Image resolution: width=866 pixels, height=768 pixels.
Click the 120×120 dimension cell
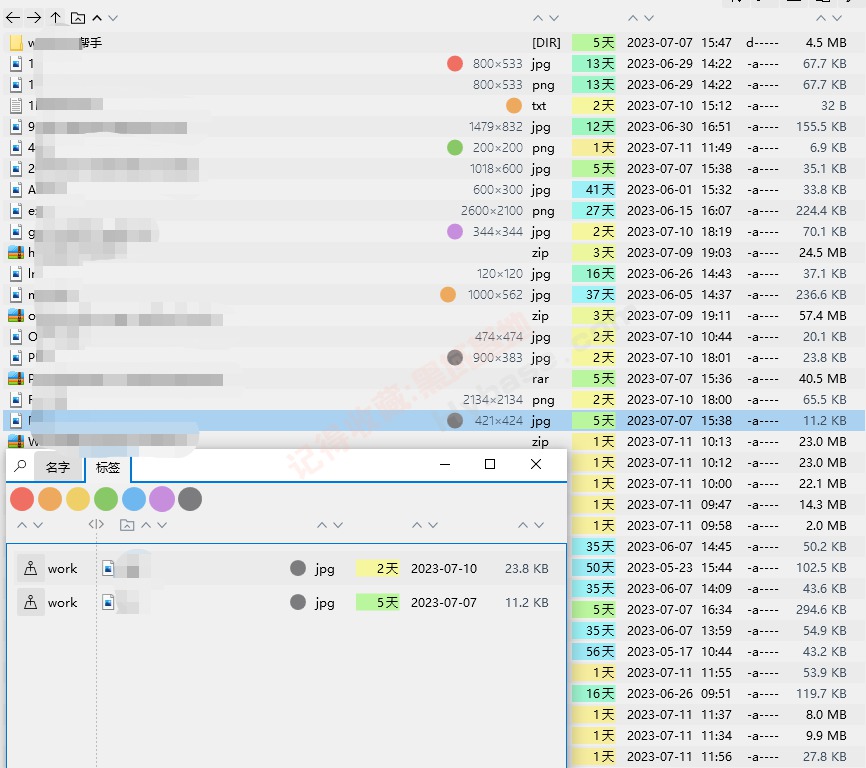tap(500, 273)
